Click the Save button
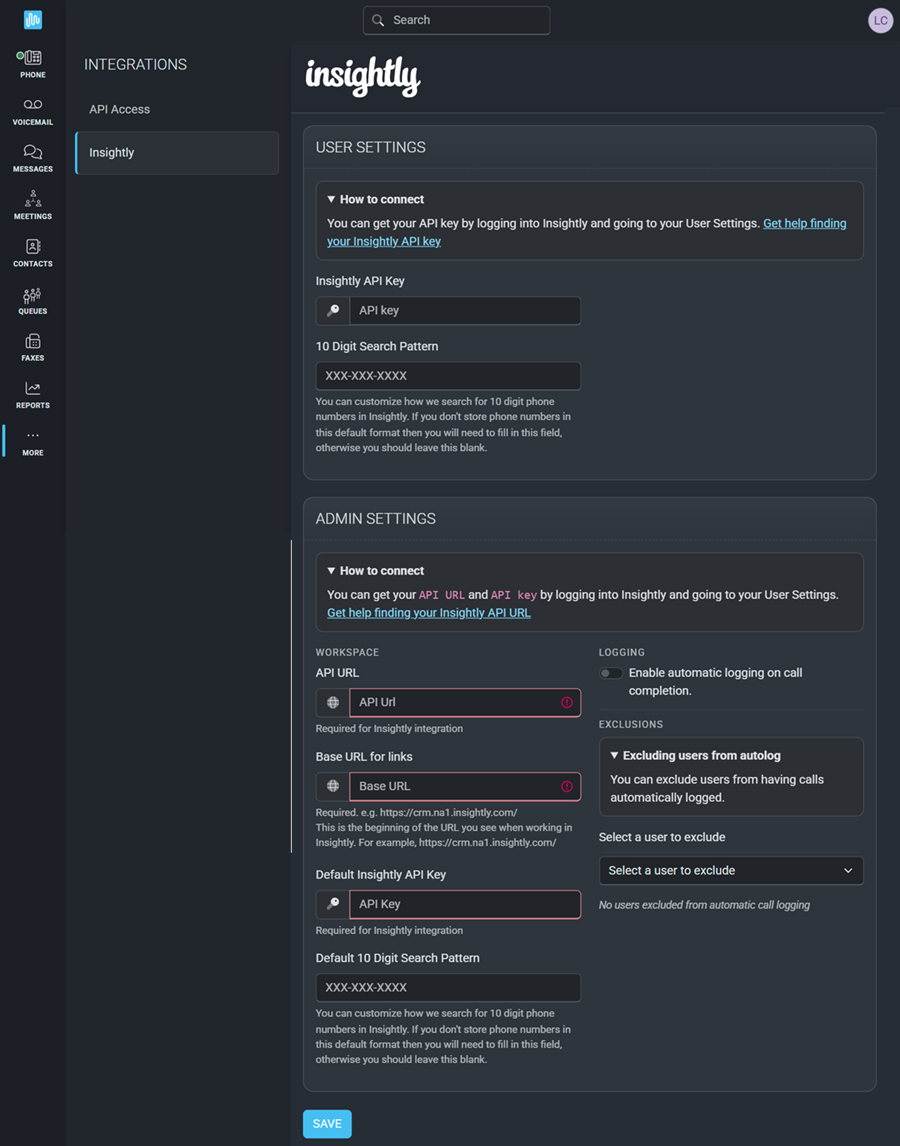 (x=327, y=1124)
